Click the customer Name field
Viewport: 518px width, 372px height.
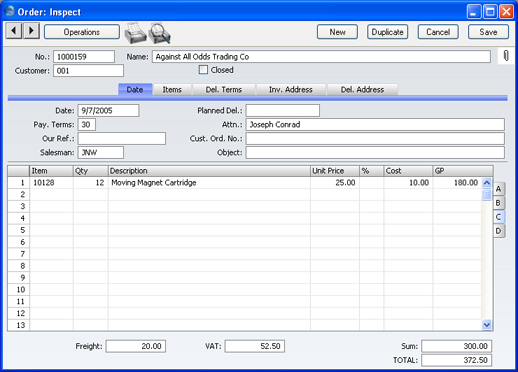click(x=321, y=57)
